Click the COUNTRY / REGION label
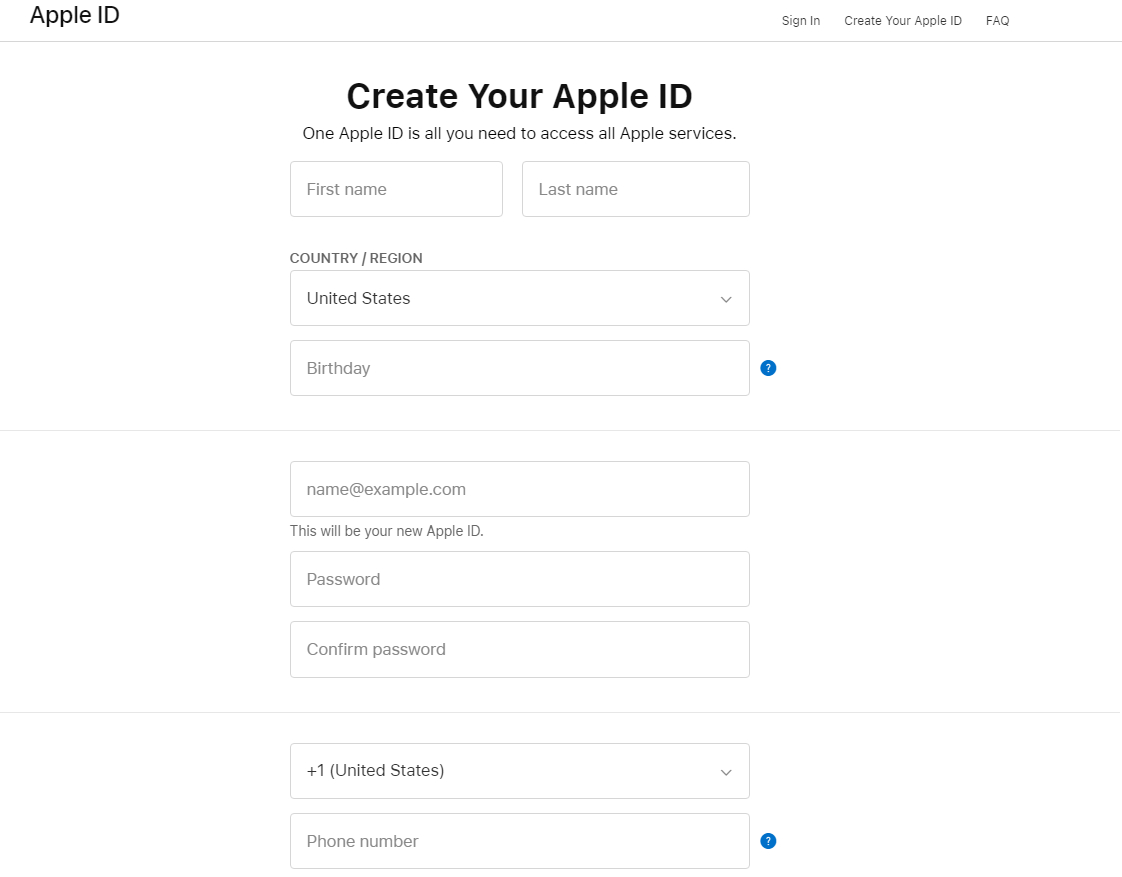 pos(356,258)
